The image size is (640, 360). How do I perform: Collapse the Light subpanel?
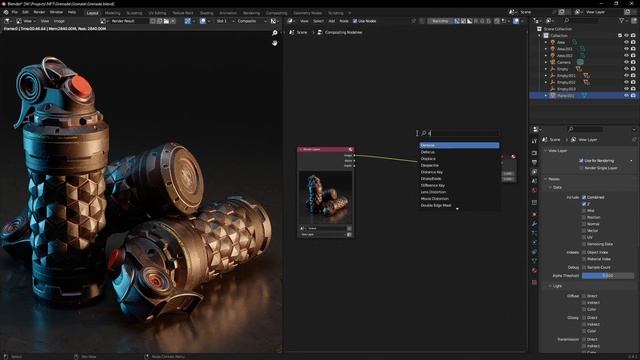550,286
